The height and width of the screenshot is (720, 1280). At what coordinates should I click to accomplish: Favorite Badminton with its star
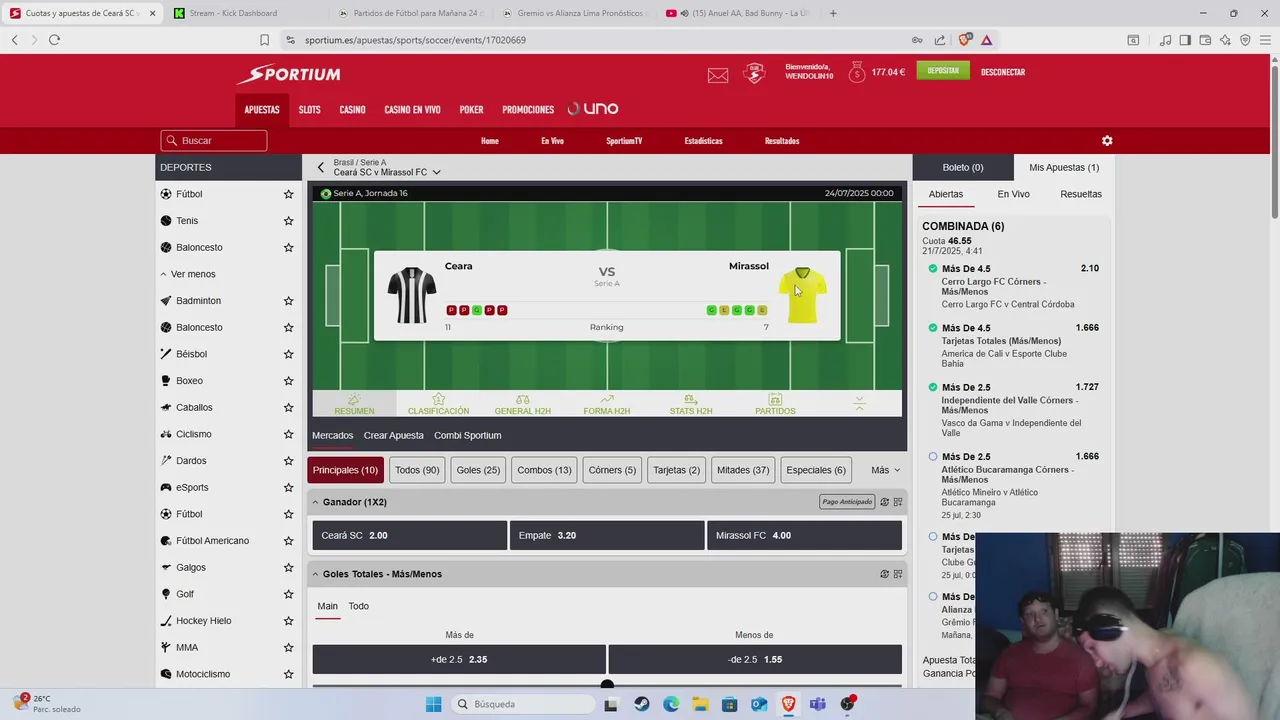point(288,301)
